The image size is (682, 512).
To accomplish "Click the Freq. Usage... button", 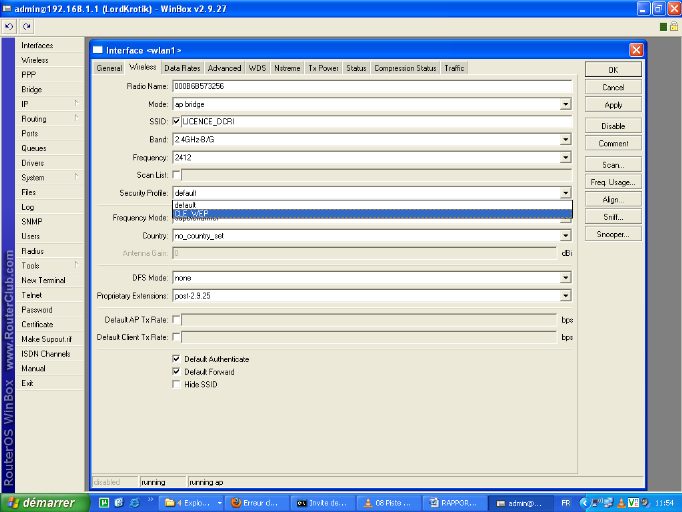I will pos(613,182).
